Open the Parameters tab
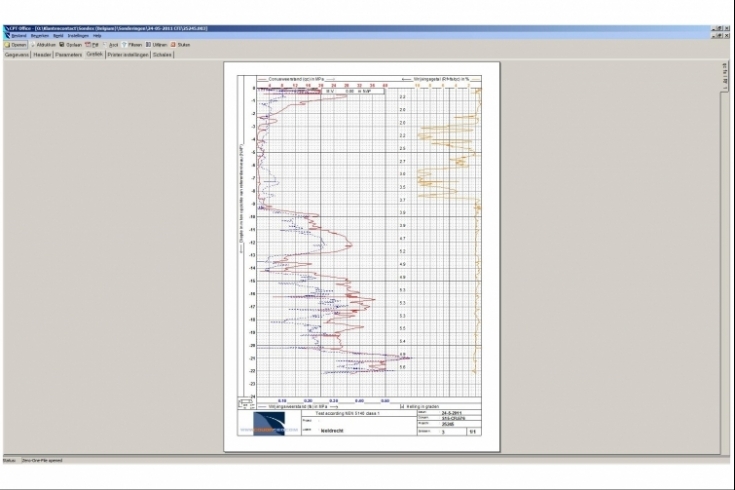The image size is (735, 490). [69, 54]
